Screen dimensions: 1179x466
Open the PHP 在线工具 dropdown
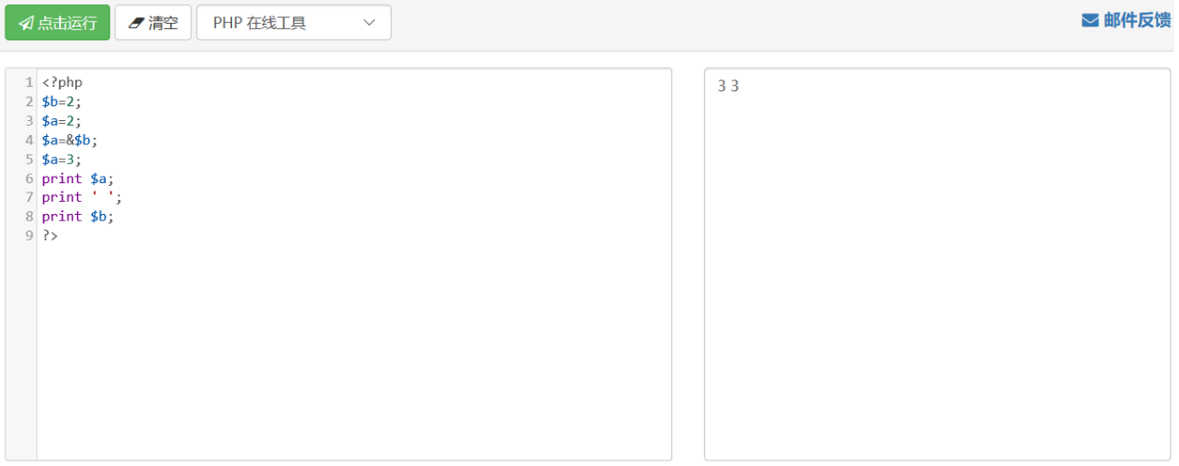[x=294, y=23]
